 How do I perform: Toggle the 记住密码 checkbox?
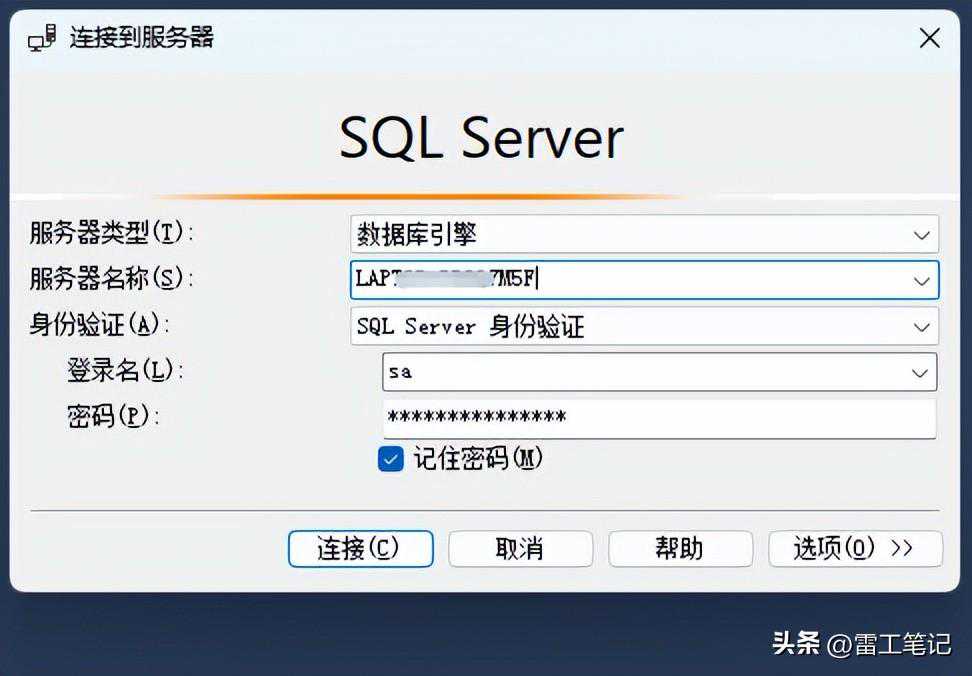point(390,459)
